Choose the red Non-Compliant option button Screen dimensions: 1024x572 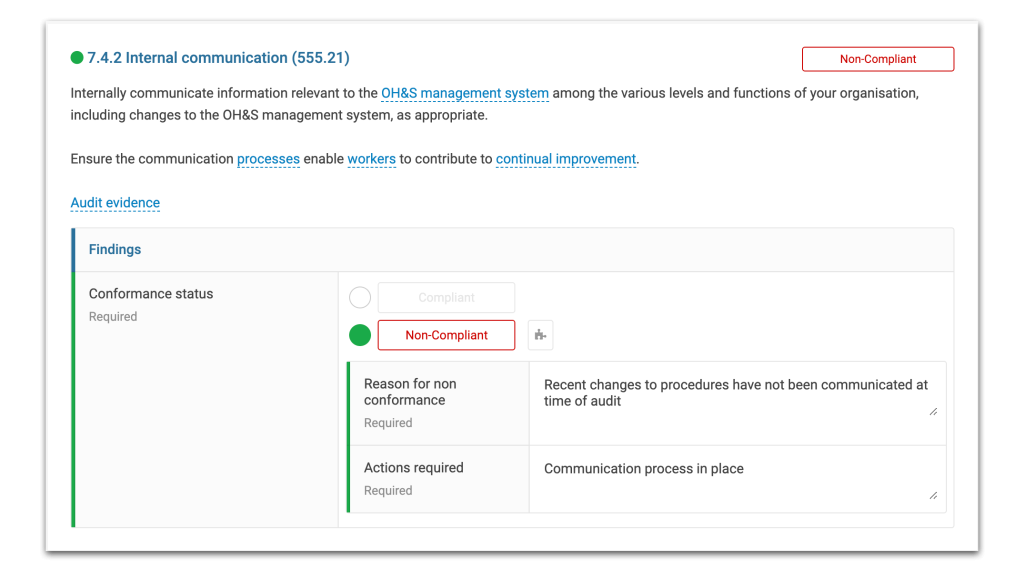click(x=446, y=335)
